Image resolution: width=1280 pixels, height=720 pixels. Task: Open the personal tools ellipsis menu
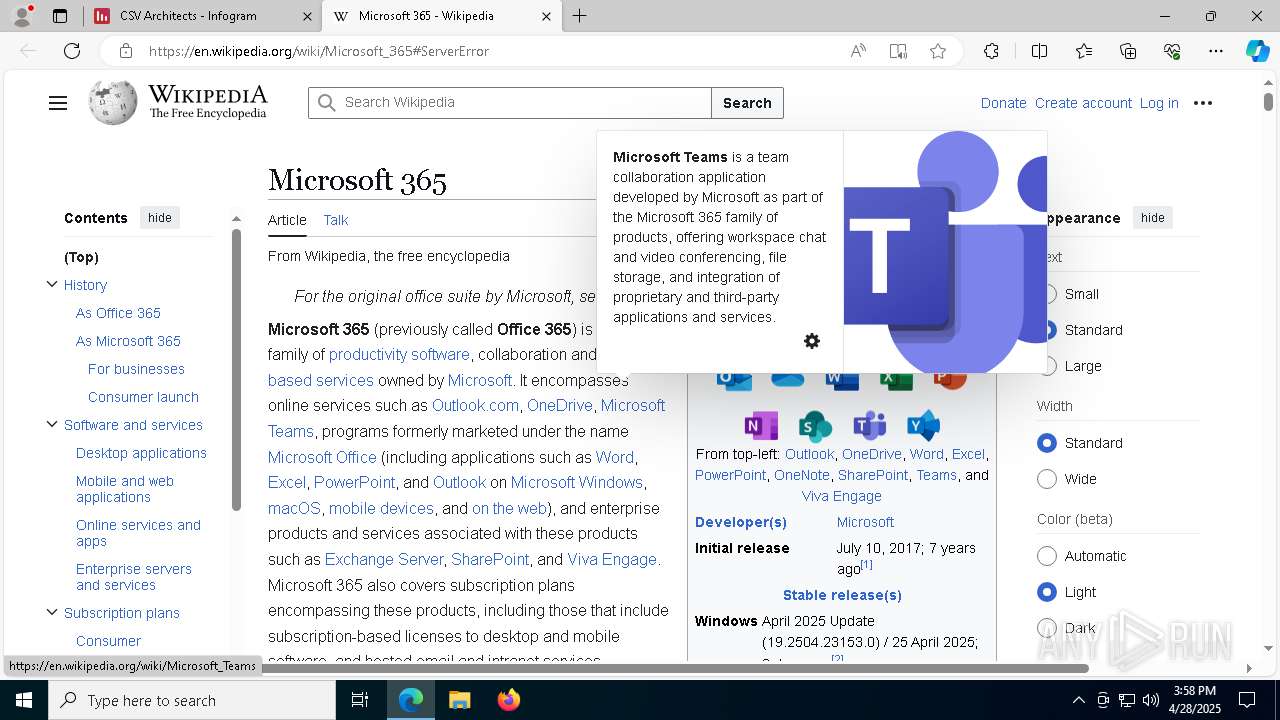pyautogui.click(x=1203, y=103)
